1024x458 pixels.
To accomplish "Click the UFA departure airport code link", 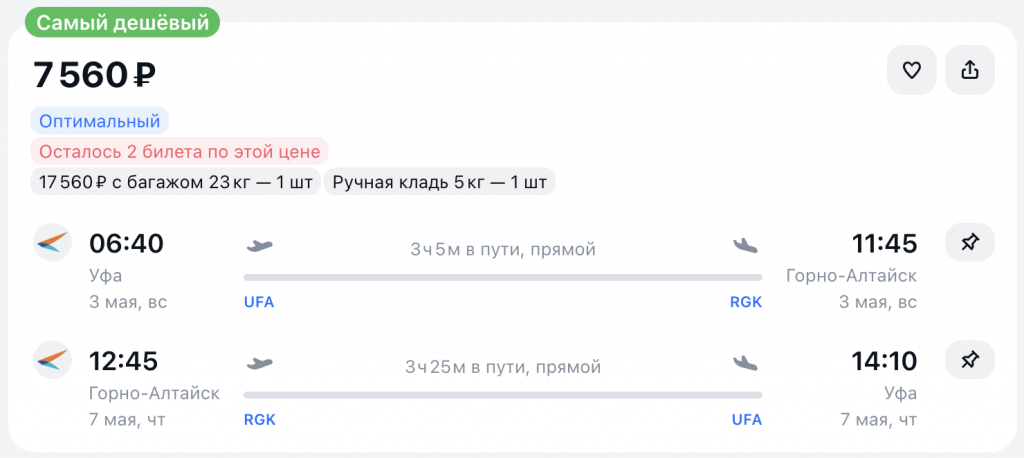I will 259,302.
